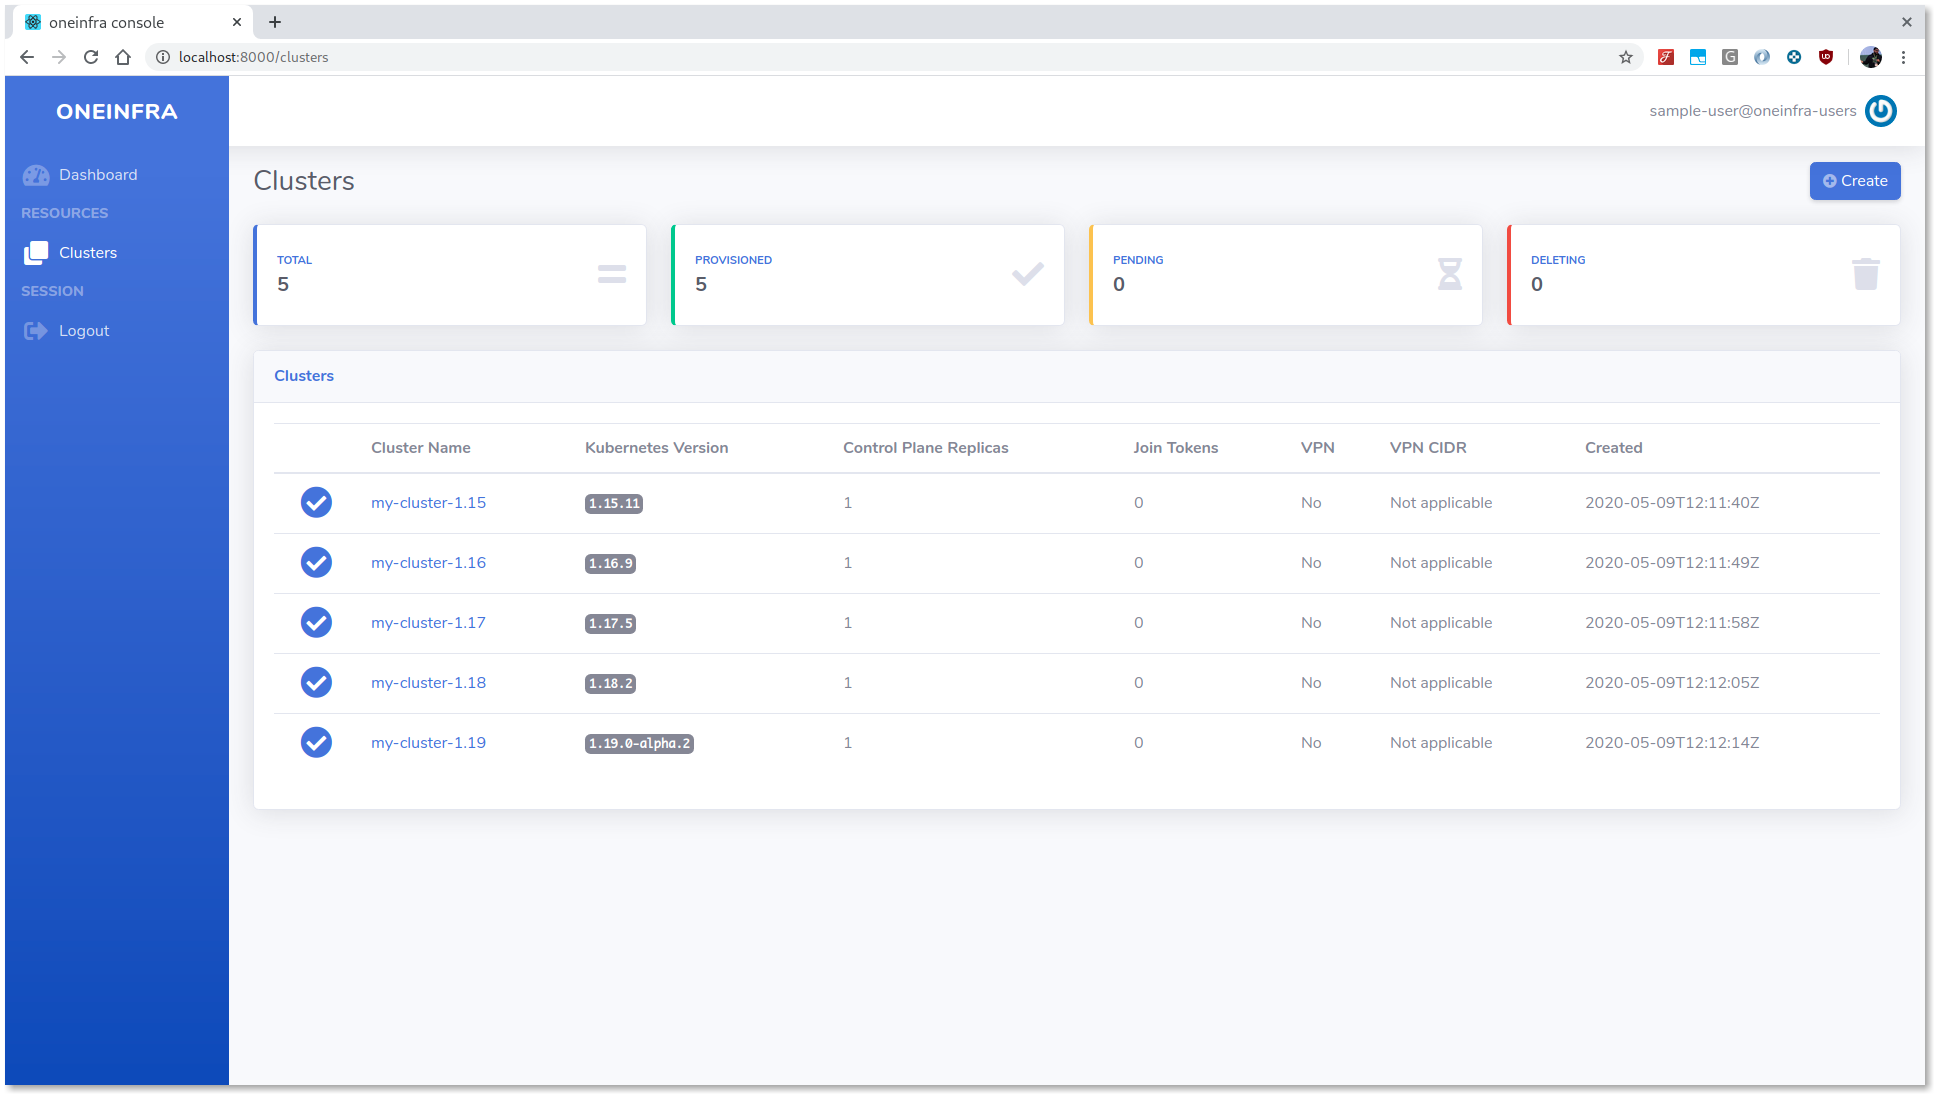Click the provisioned checkmark icon for my-cluster-1.15

(316, 502)
